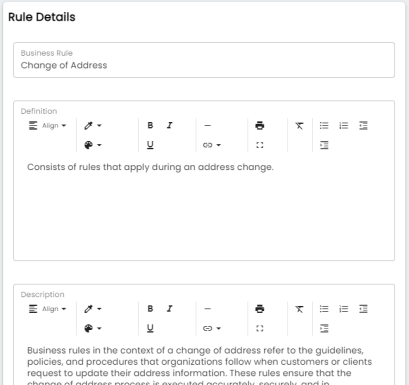The height and width of the screenshot is (385, 409).
Task: Increase indent in Description editor
Action: (324, 328)
